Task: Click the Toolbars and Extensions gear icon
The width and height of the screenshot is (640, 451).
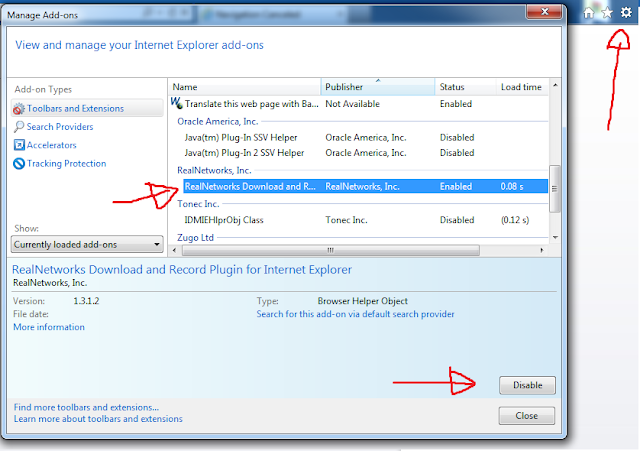Action: 19,109
